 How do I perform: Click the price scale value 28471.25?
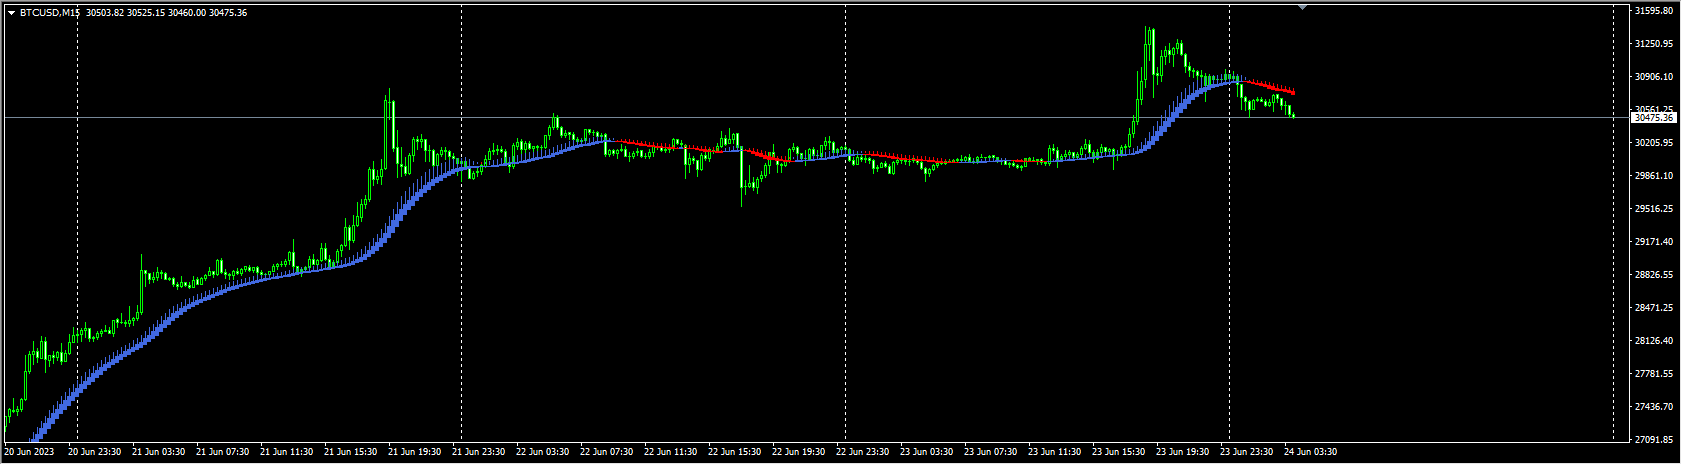pyautogui.click(x=1654, y=308)
